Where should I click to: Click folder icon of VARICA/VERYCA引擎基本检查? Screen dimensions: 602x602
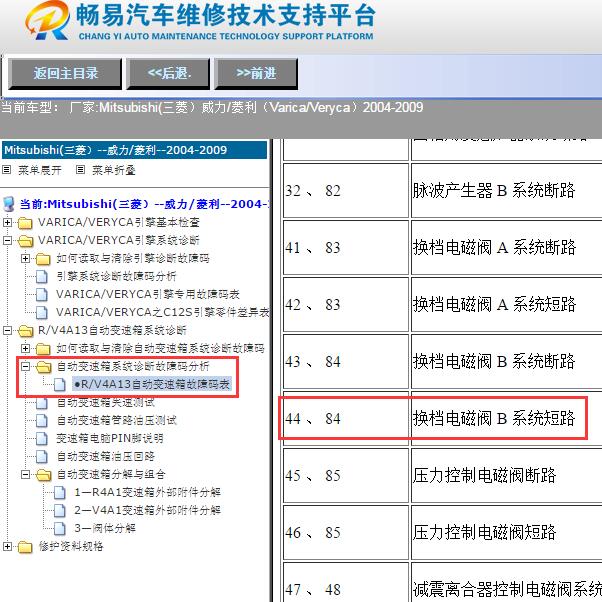click(25, 223)
